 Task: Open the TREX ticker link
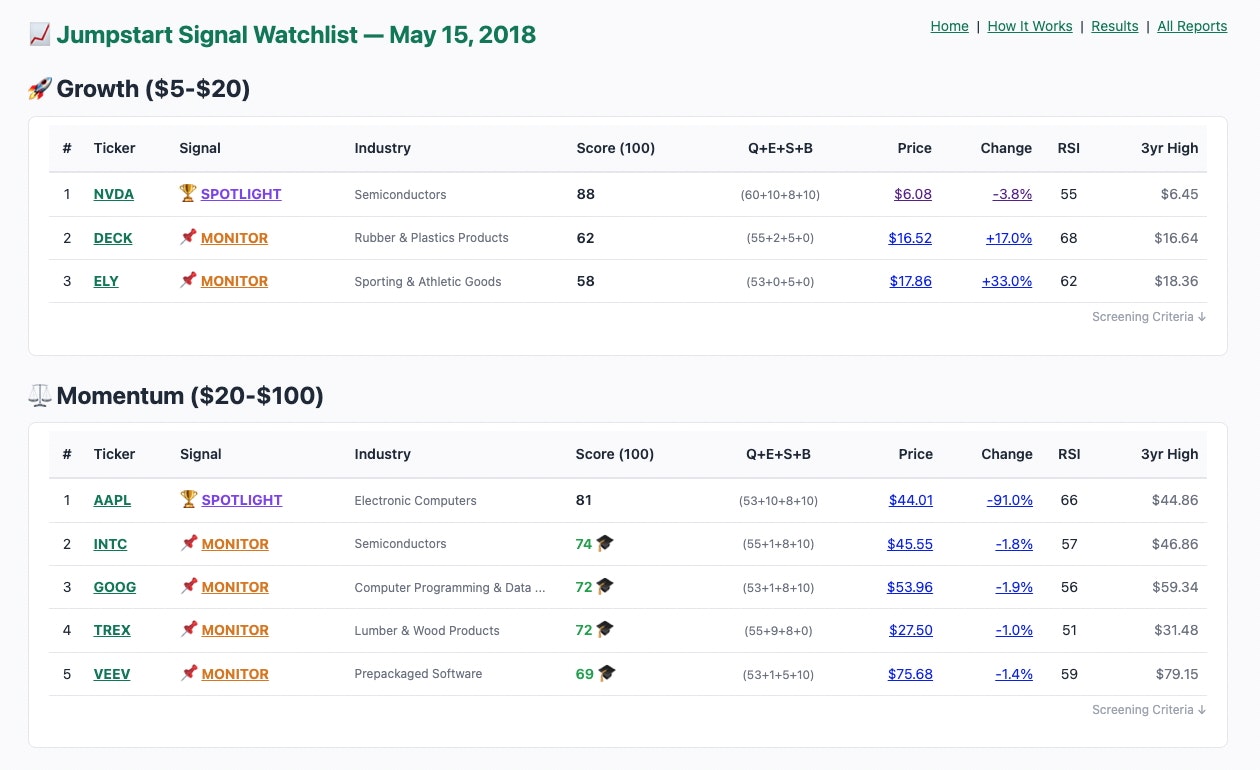112,630
